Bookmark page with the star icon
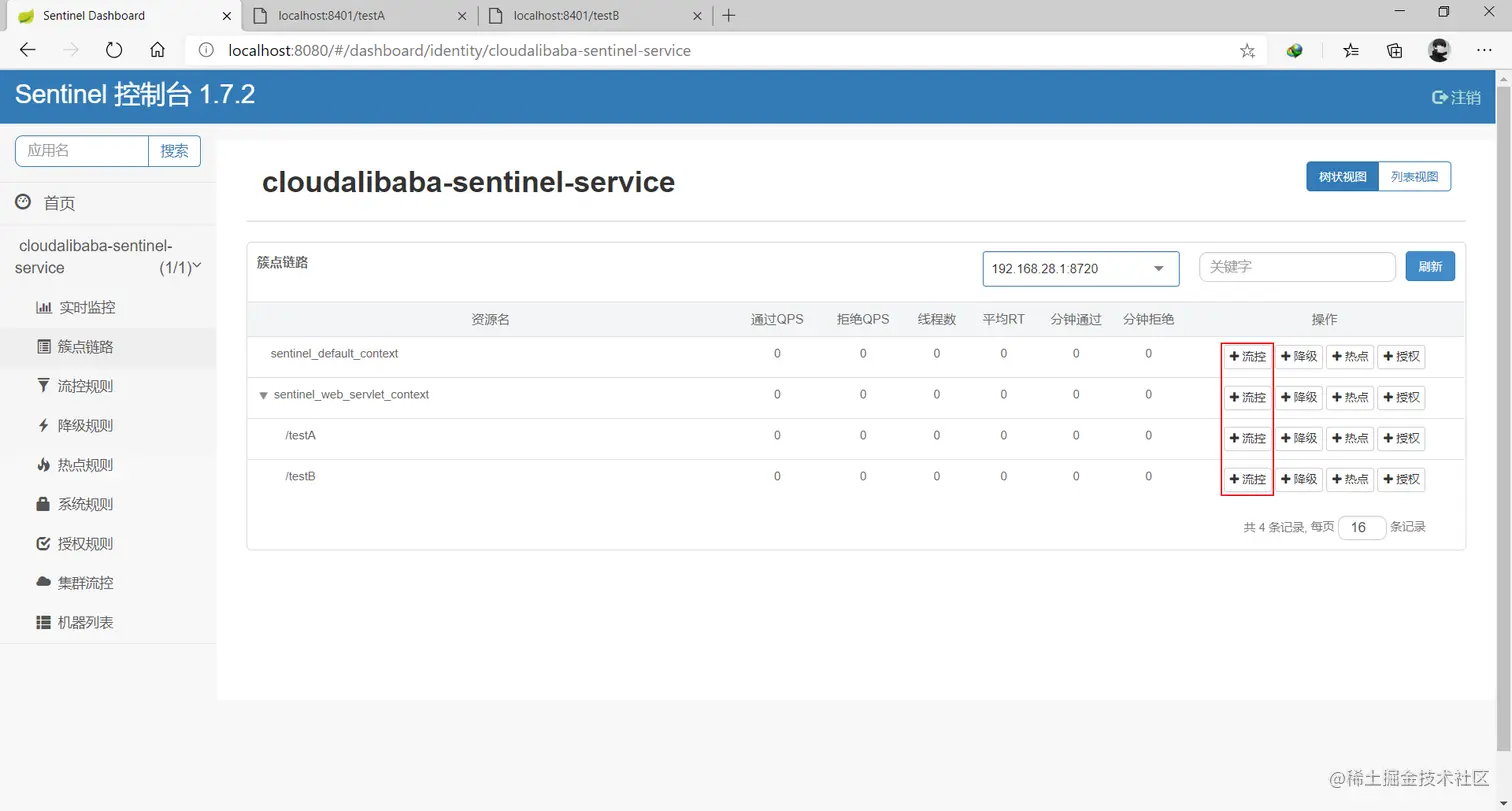Screen dimensions: 1512x811 1247,50
